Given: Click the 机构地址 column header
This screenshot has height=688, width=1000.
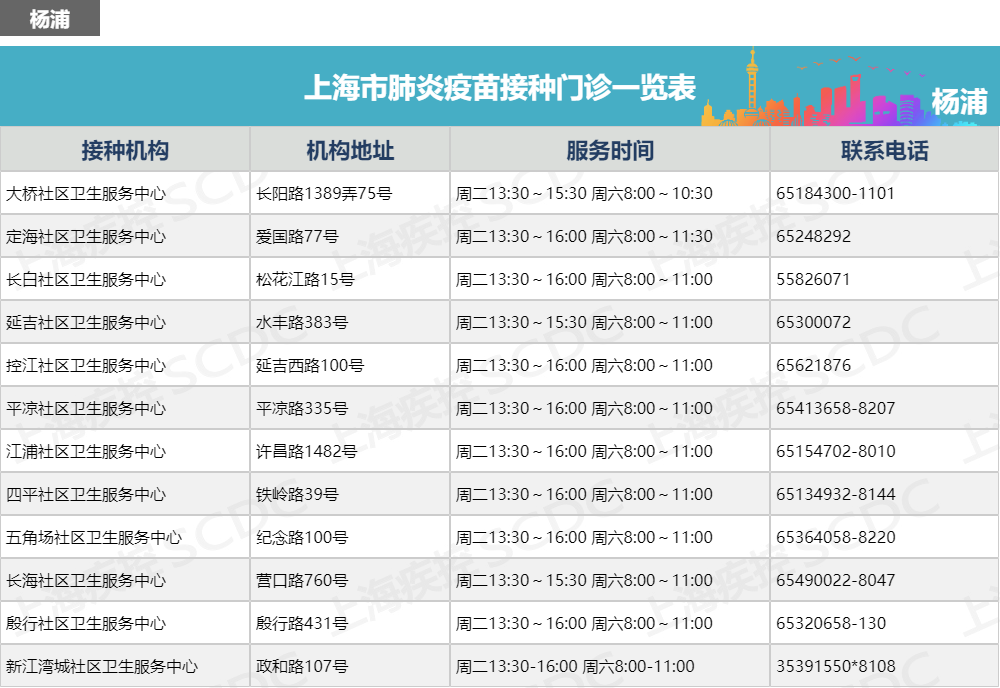Looking at the screenshot, I should [350, 150].
